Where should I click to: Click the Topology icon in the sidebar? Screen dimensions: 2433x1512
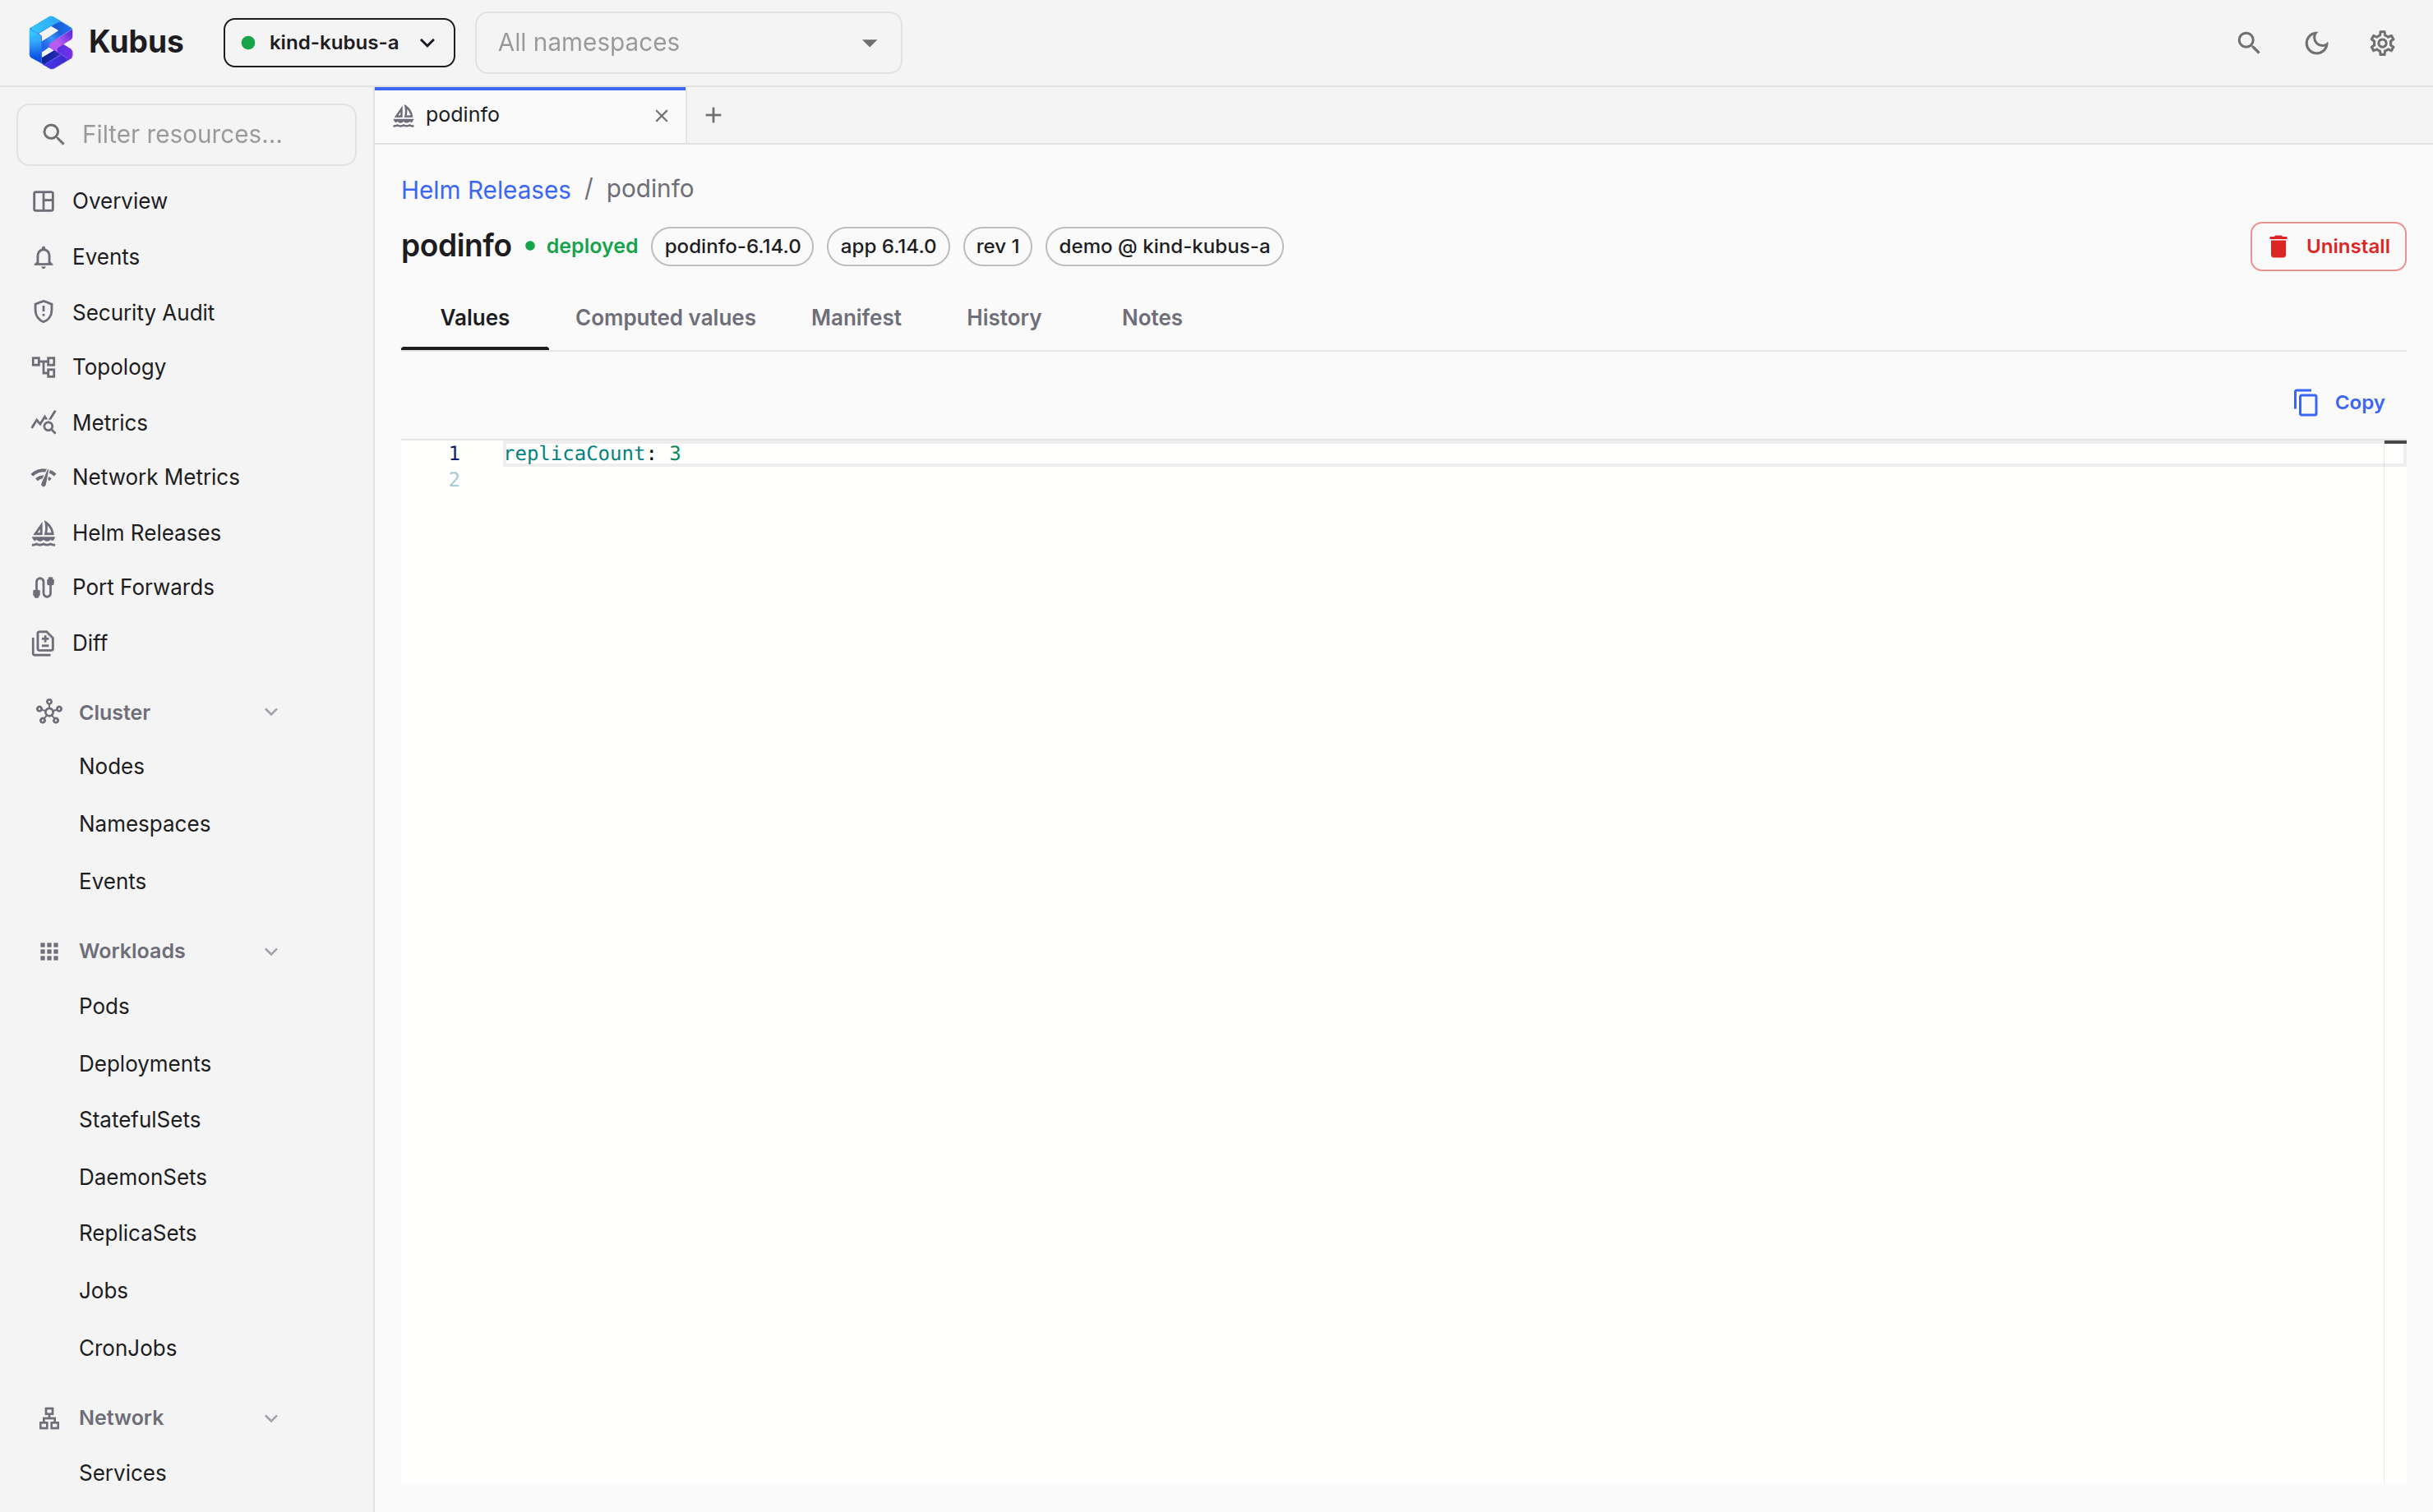(43, 367)
